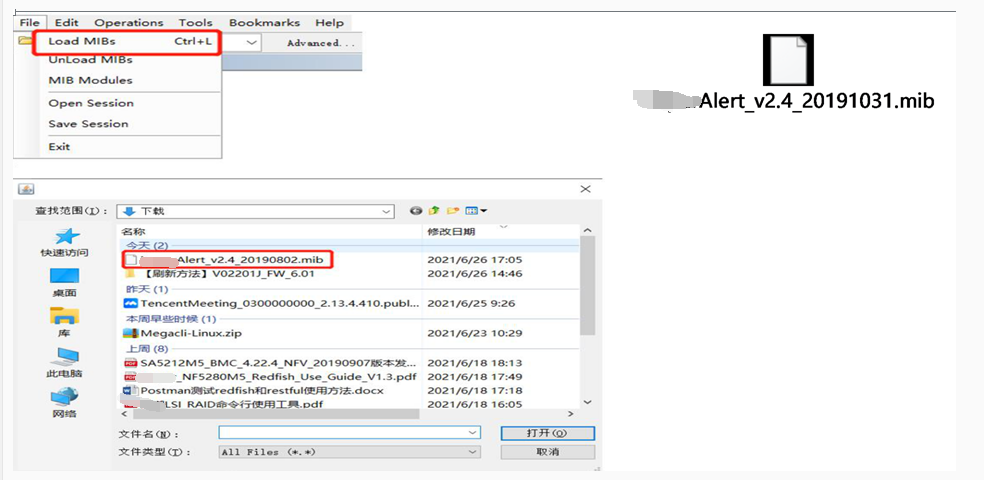The height and width of the screenshot is (480, 984).
Task: Choose Load MIBs from File menu
Action: (x=82, y=41)
